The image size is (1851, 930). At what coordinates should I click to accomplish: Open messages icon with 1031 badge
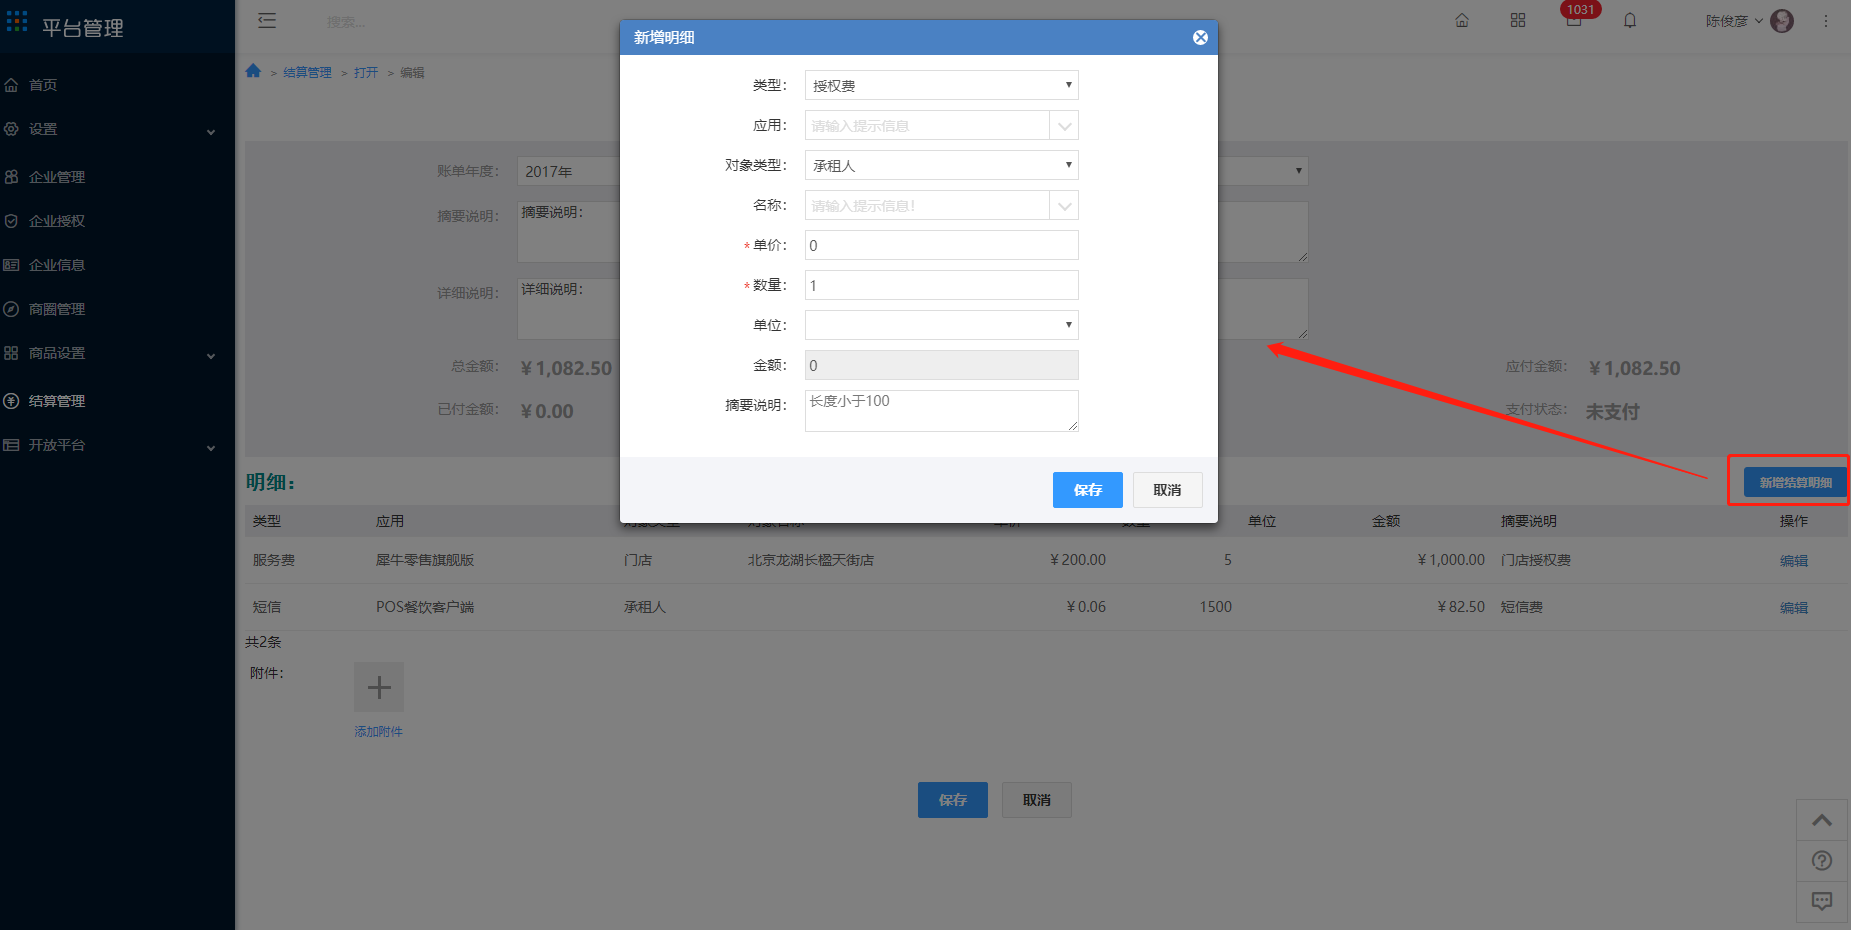pyautogui.click(x=1574, y=20)
